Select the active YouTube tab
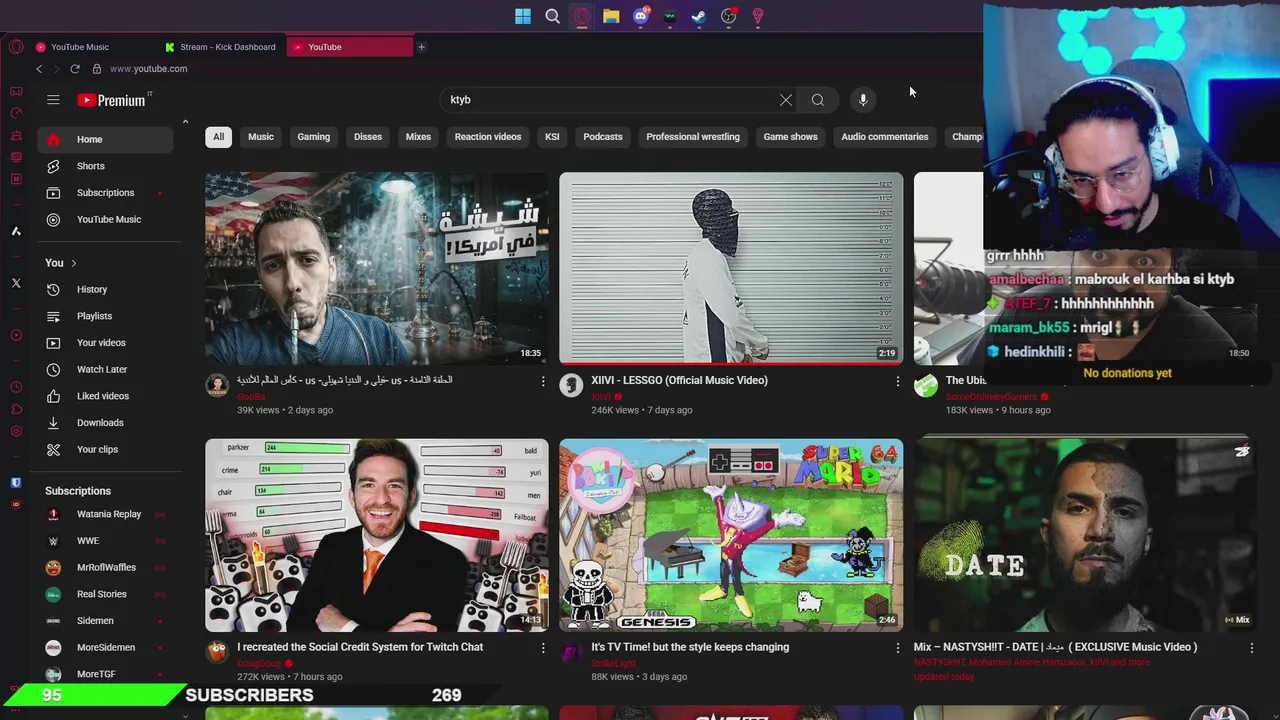1280x720 pixels. [x=349, y=47]
